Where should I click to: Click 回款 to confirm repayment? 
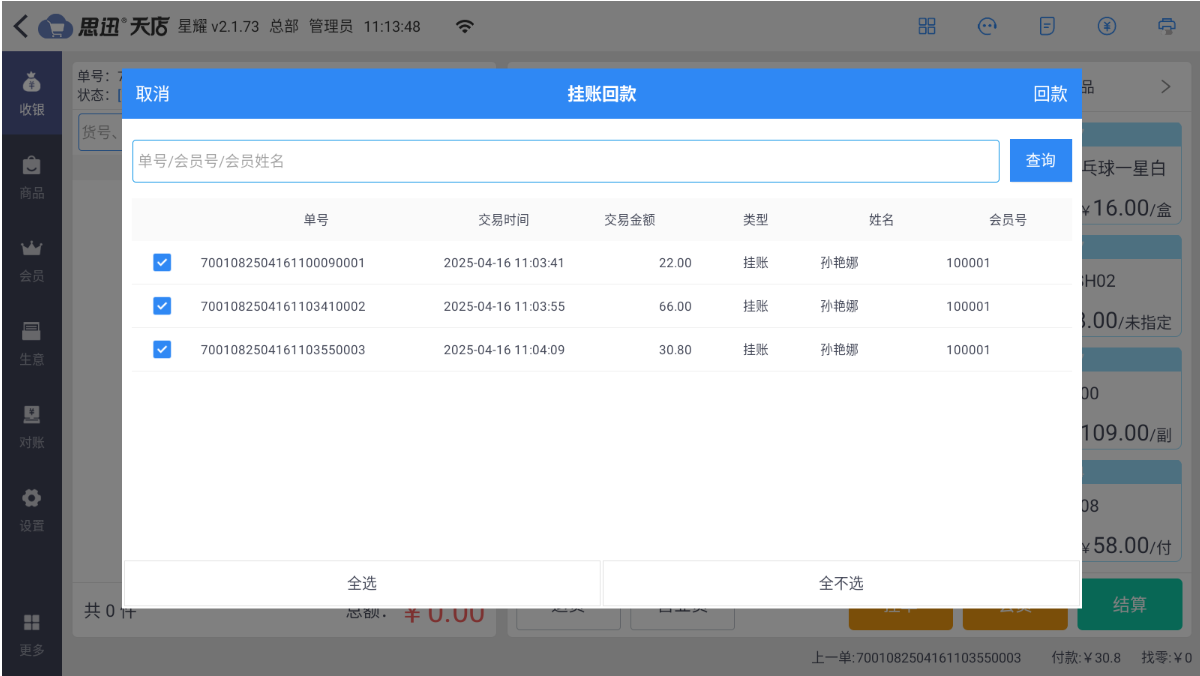[1050, 94]
